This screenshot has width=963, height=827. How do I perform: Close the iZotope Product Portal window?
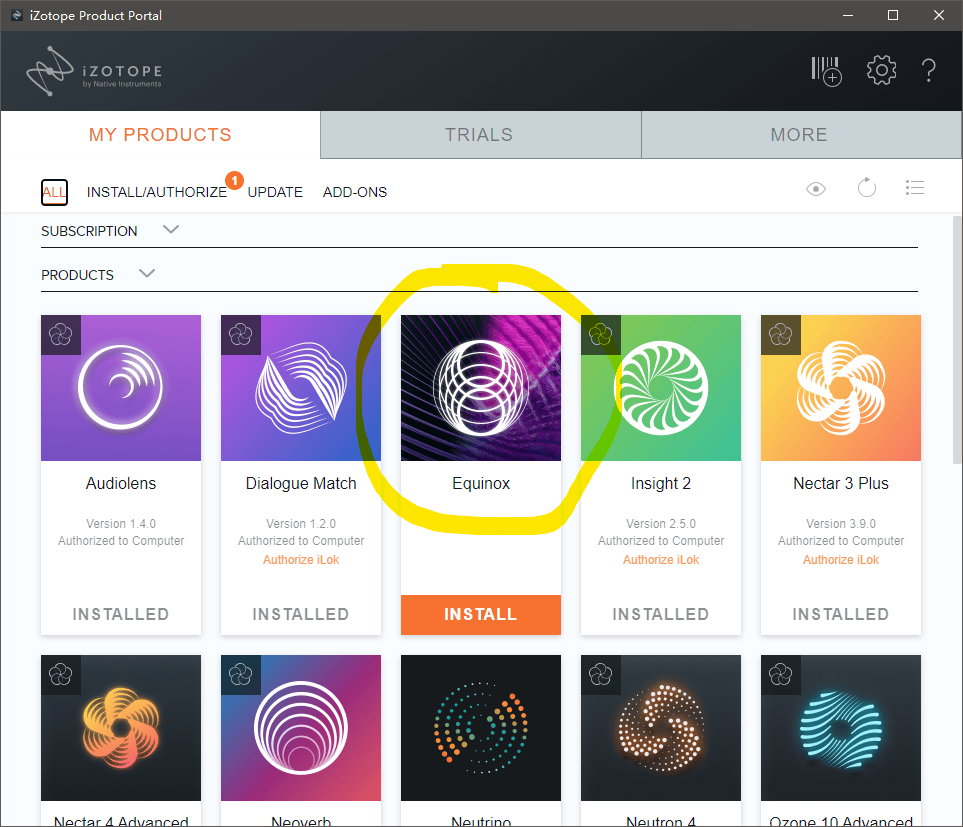pyautogui.click(x=938, y=15)
